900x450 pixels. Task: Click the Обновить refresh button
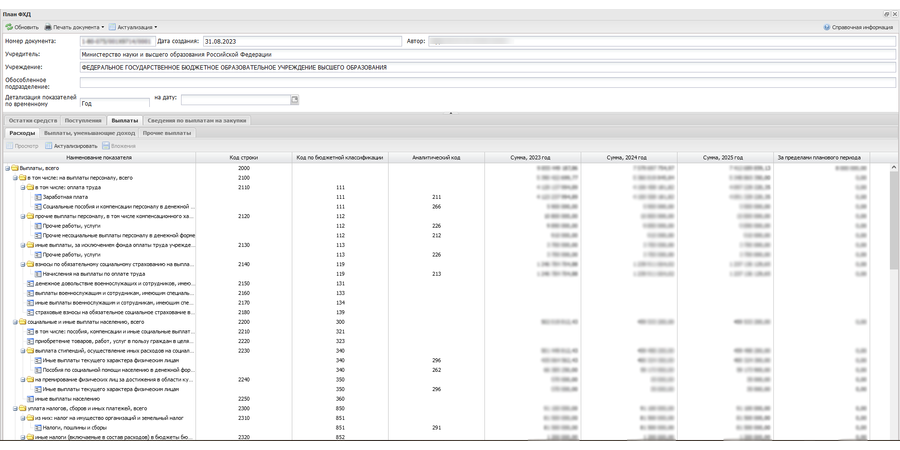[22, 27]
